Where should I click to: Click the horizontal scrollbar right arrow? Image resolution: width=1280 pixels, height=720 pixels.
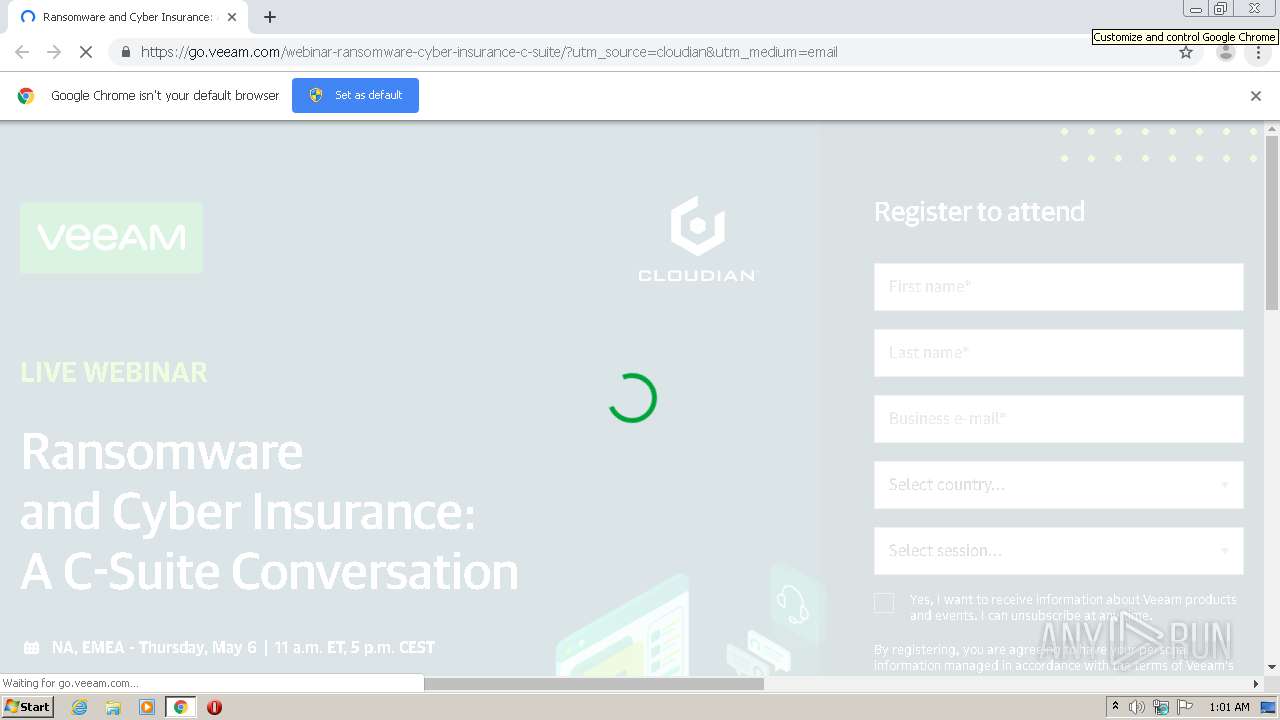(x=1256, y=684)
